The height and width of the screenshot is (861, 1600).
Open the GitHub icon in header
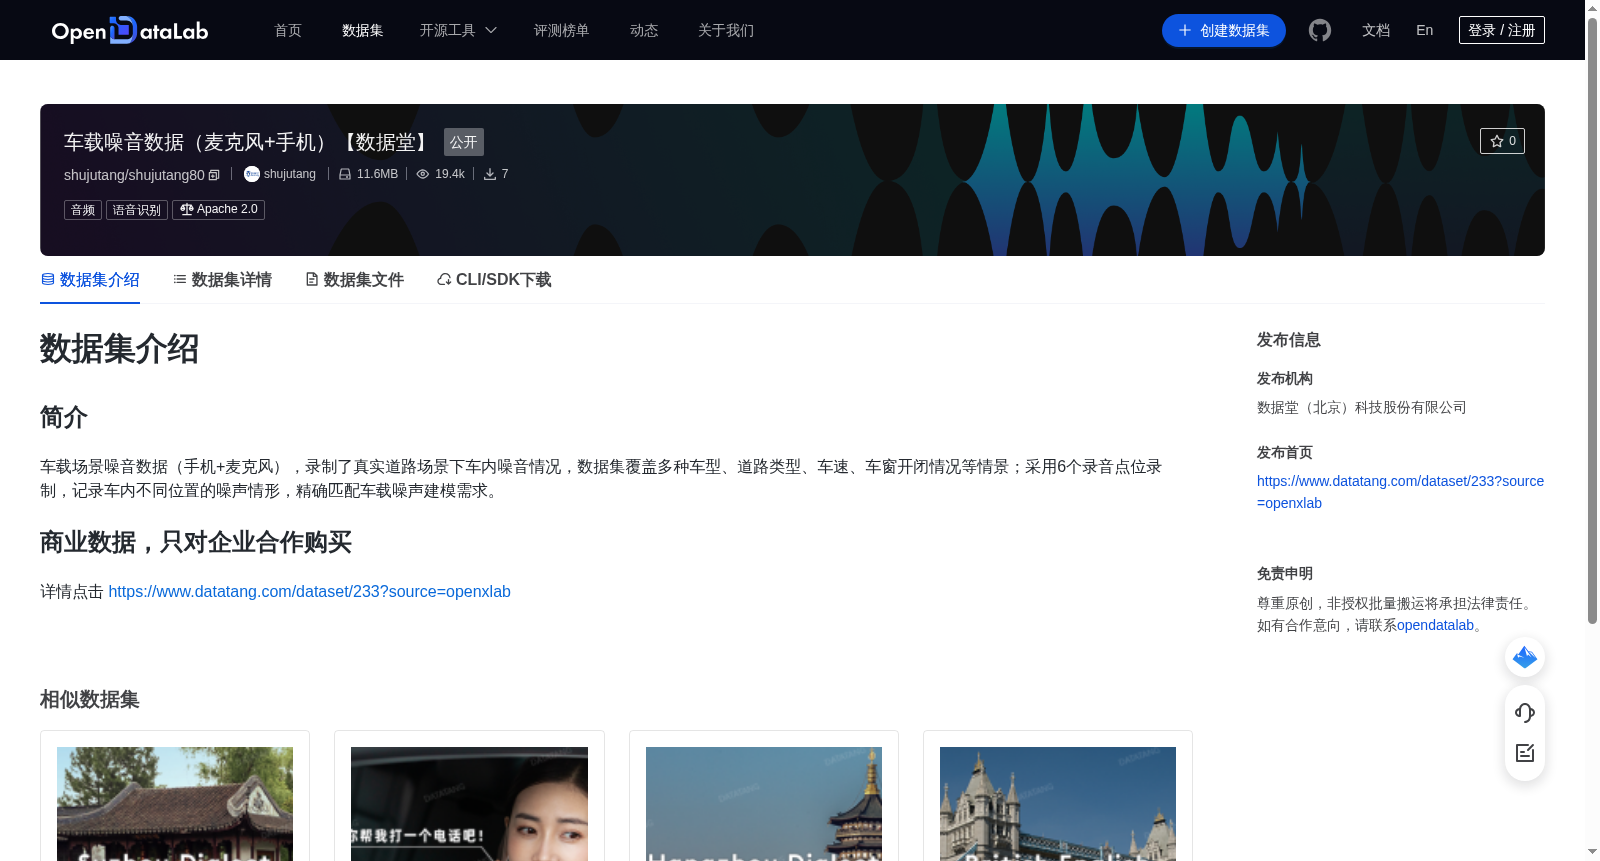pos(1320,30)
